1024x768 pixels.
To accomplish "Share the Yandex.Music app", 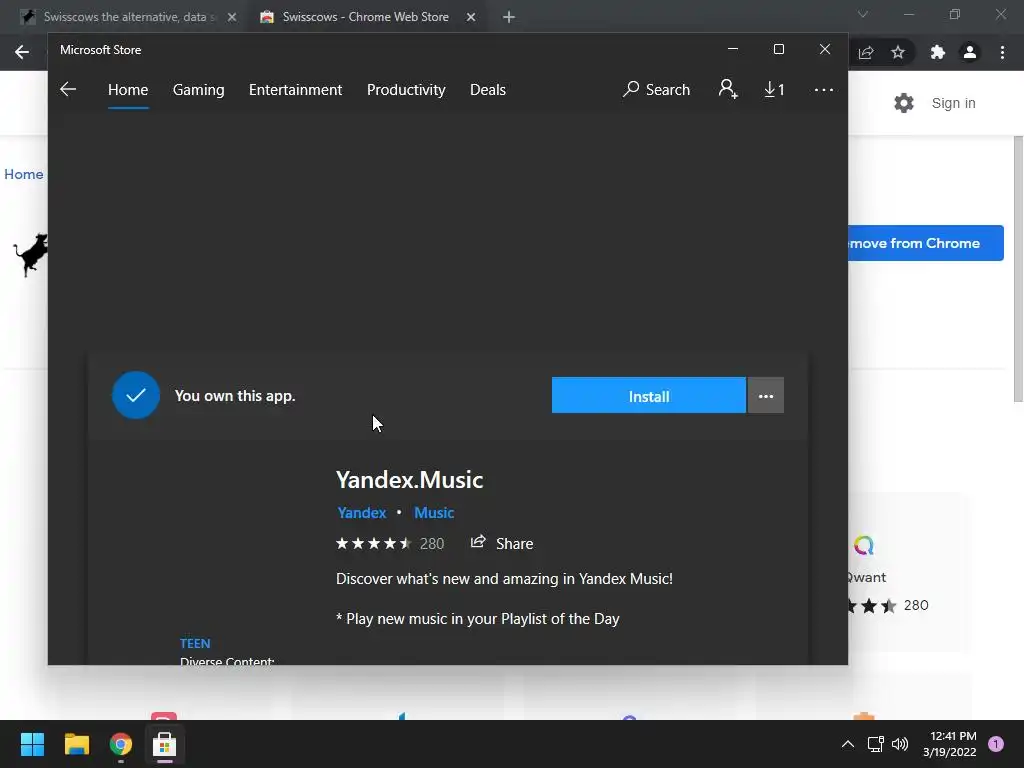I will (x=502, y=543).
